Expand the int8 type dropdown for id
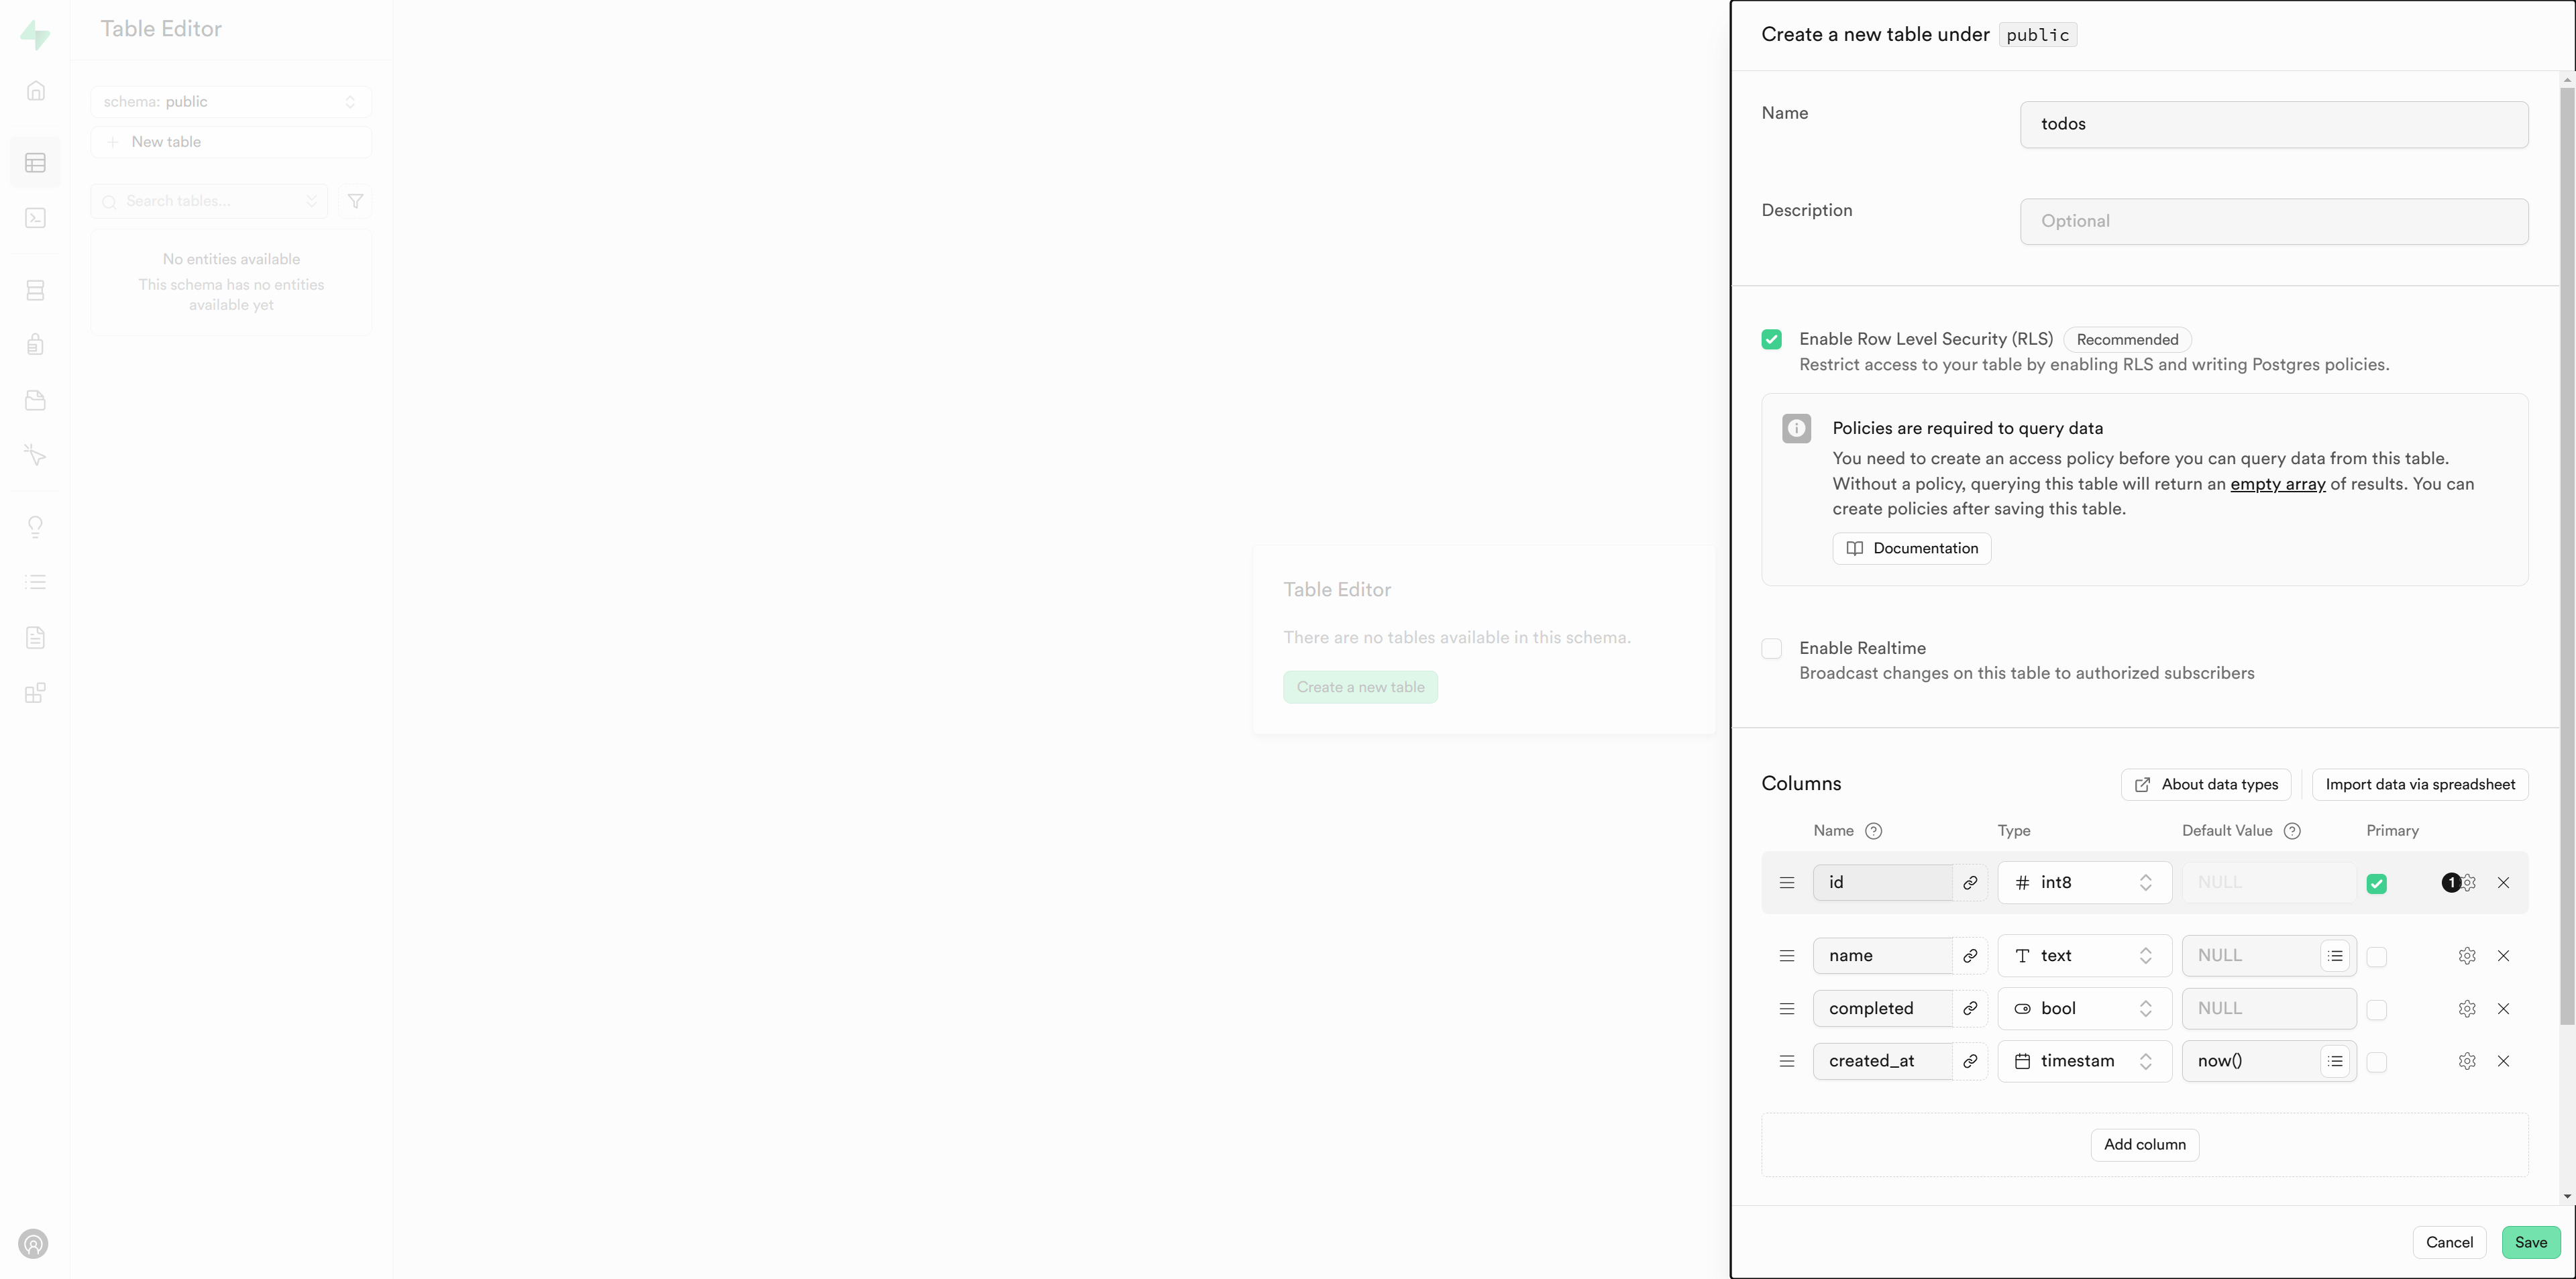 [2084, 883]
